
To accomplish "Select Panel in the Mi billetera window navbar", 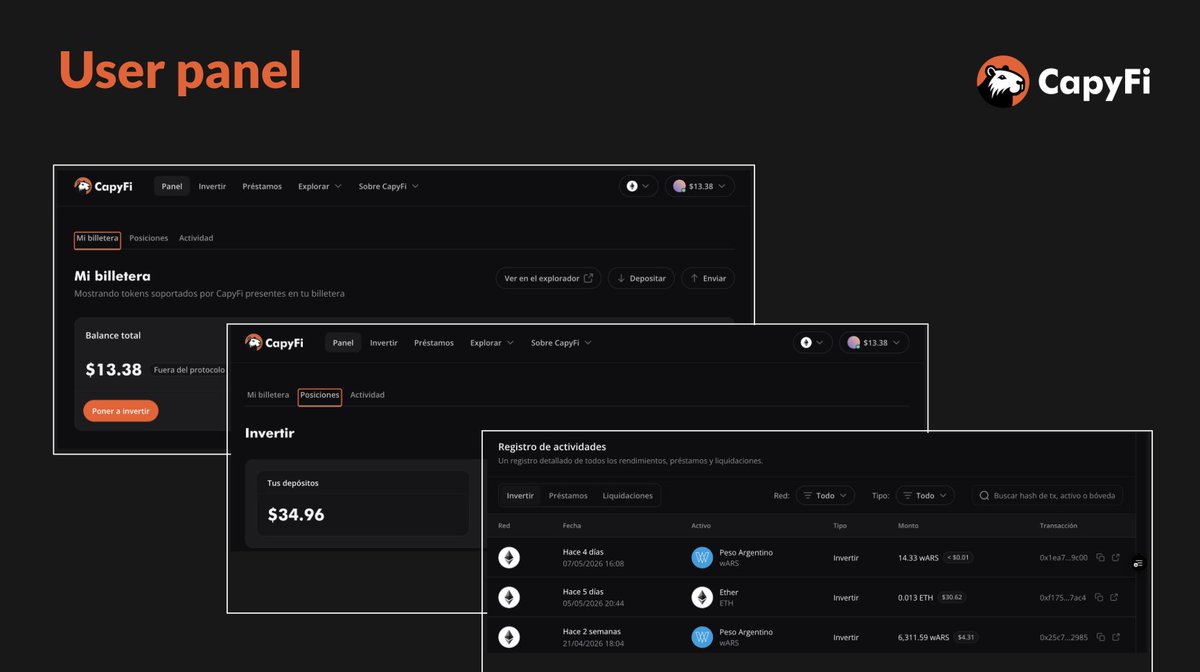I will [x=172, y=186].
